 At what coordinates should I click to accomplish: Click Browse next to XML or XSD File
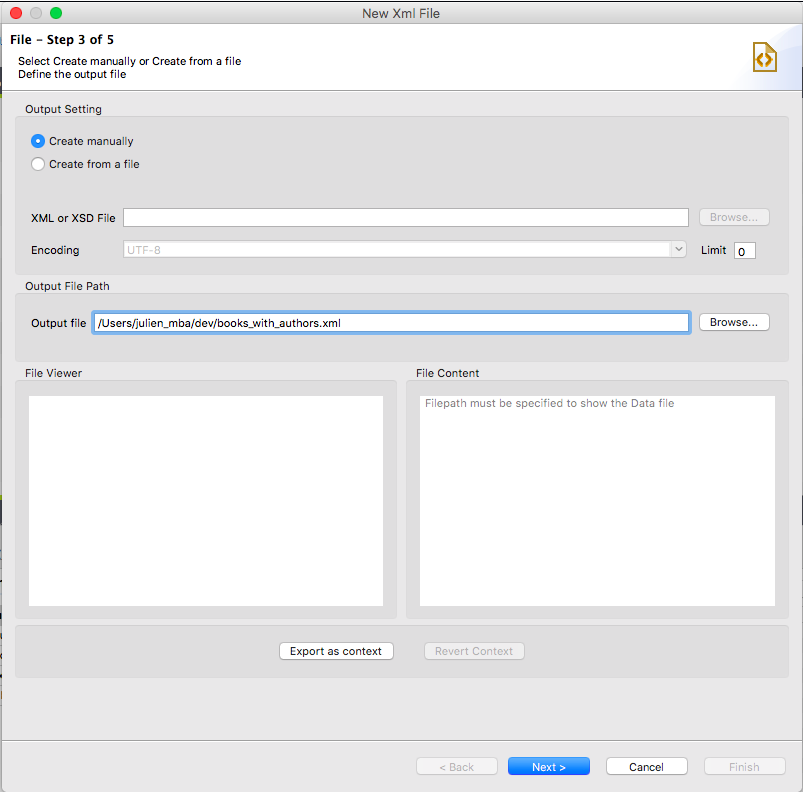coord(733,217)
